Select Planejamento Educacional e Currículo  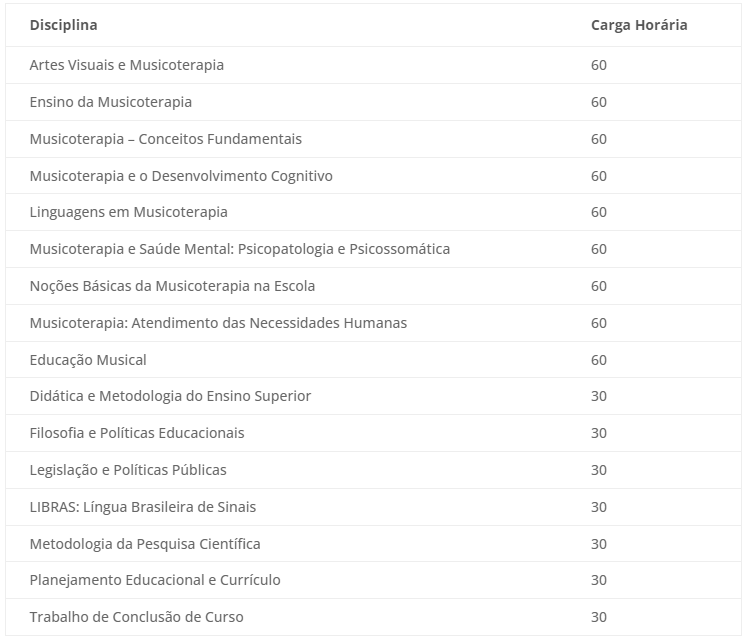155,580
